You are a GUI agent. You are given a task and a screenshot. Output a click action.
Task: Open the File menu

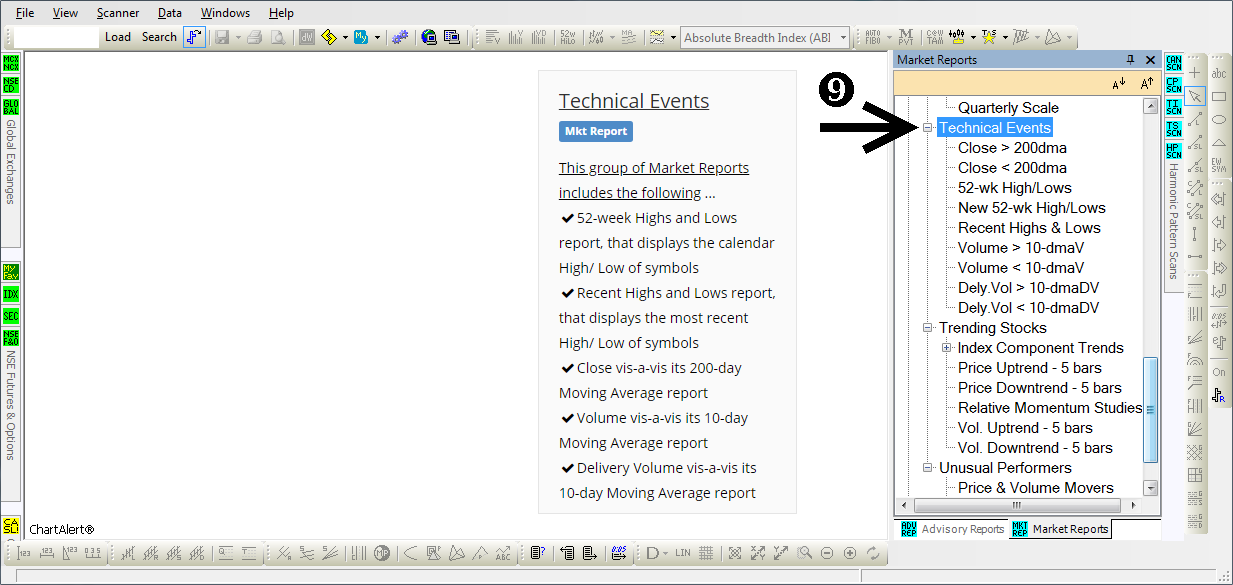25,13
